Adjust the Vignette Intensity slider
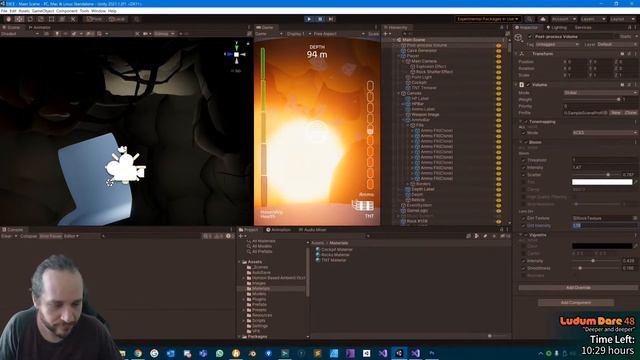 pyautogui.click(x=596, y=261)
